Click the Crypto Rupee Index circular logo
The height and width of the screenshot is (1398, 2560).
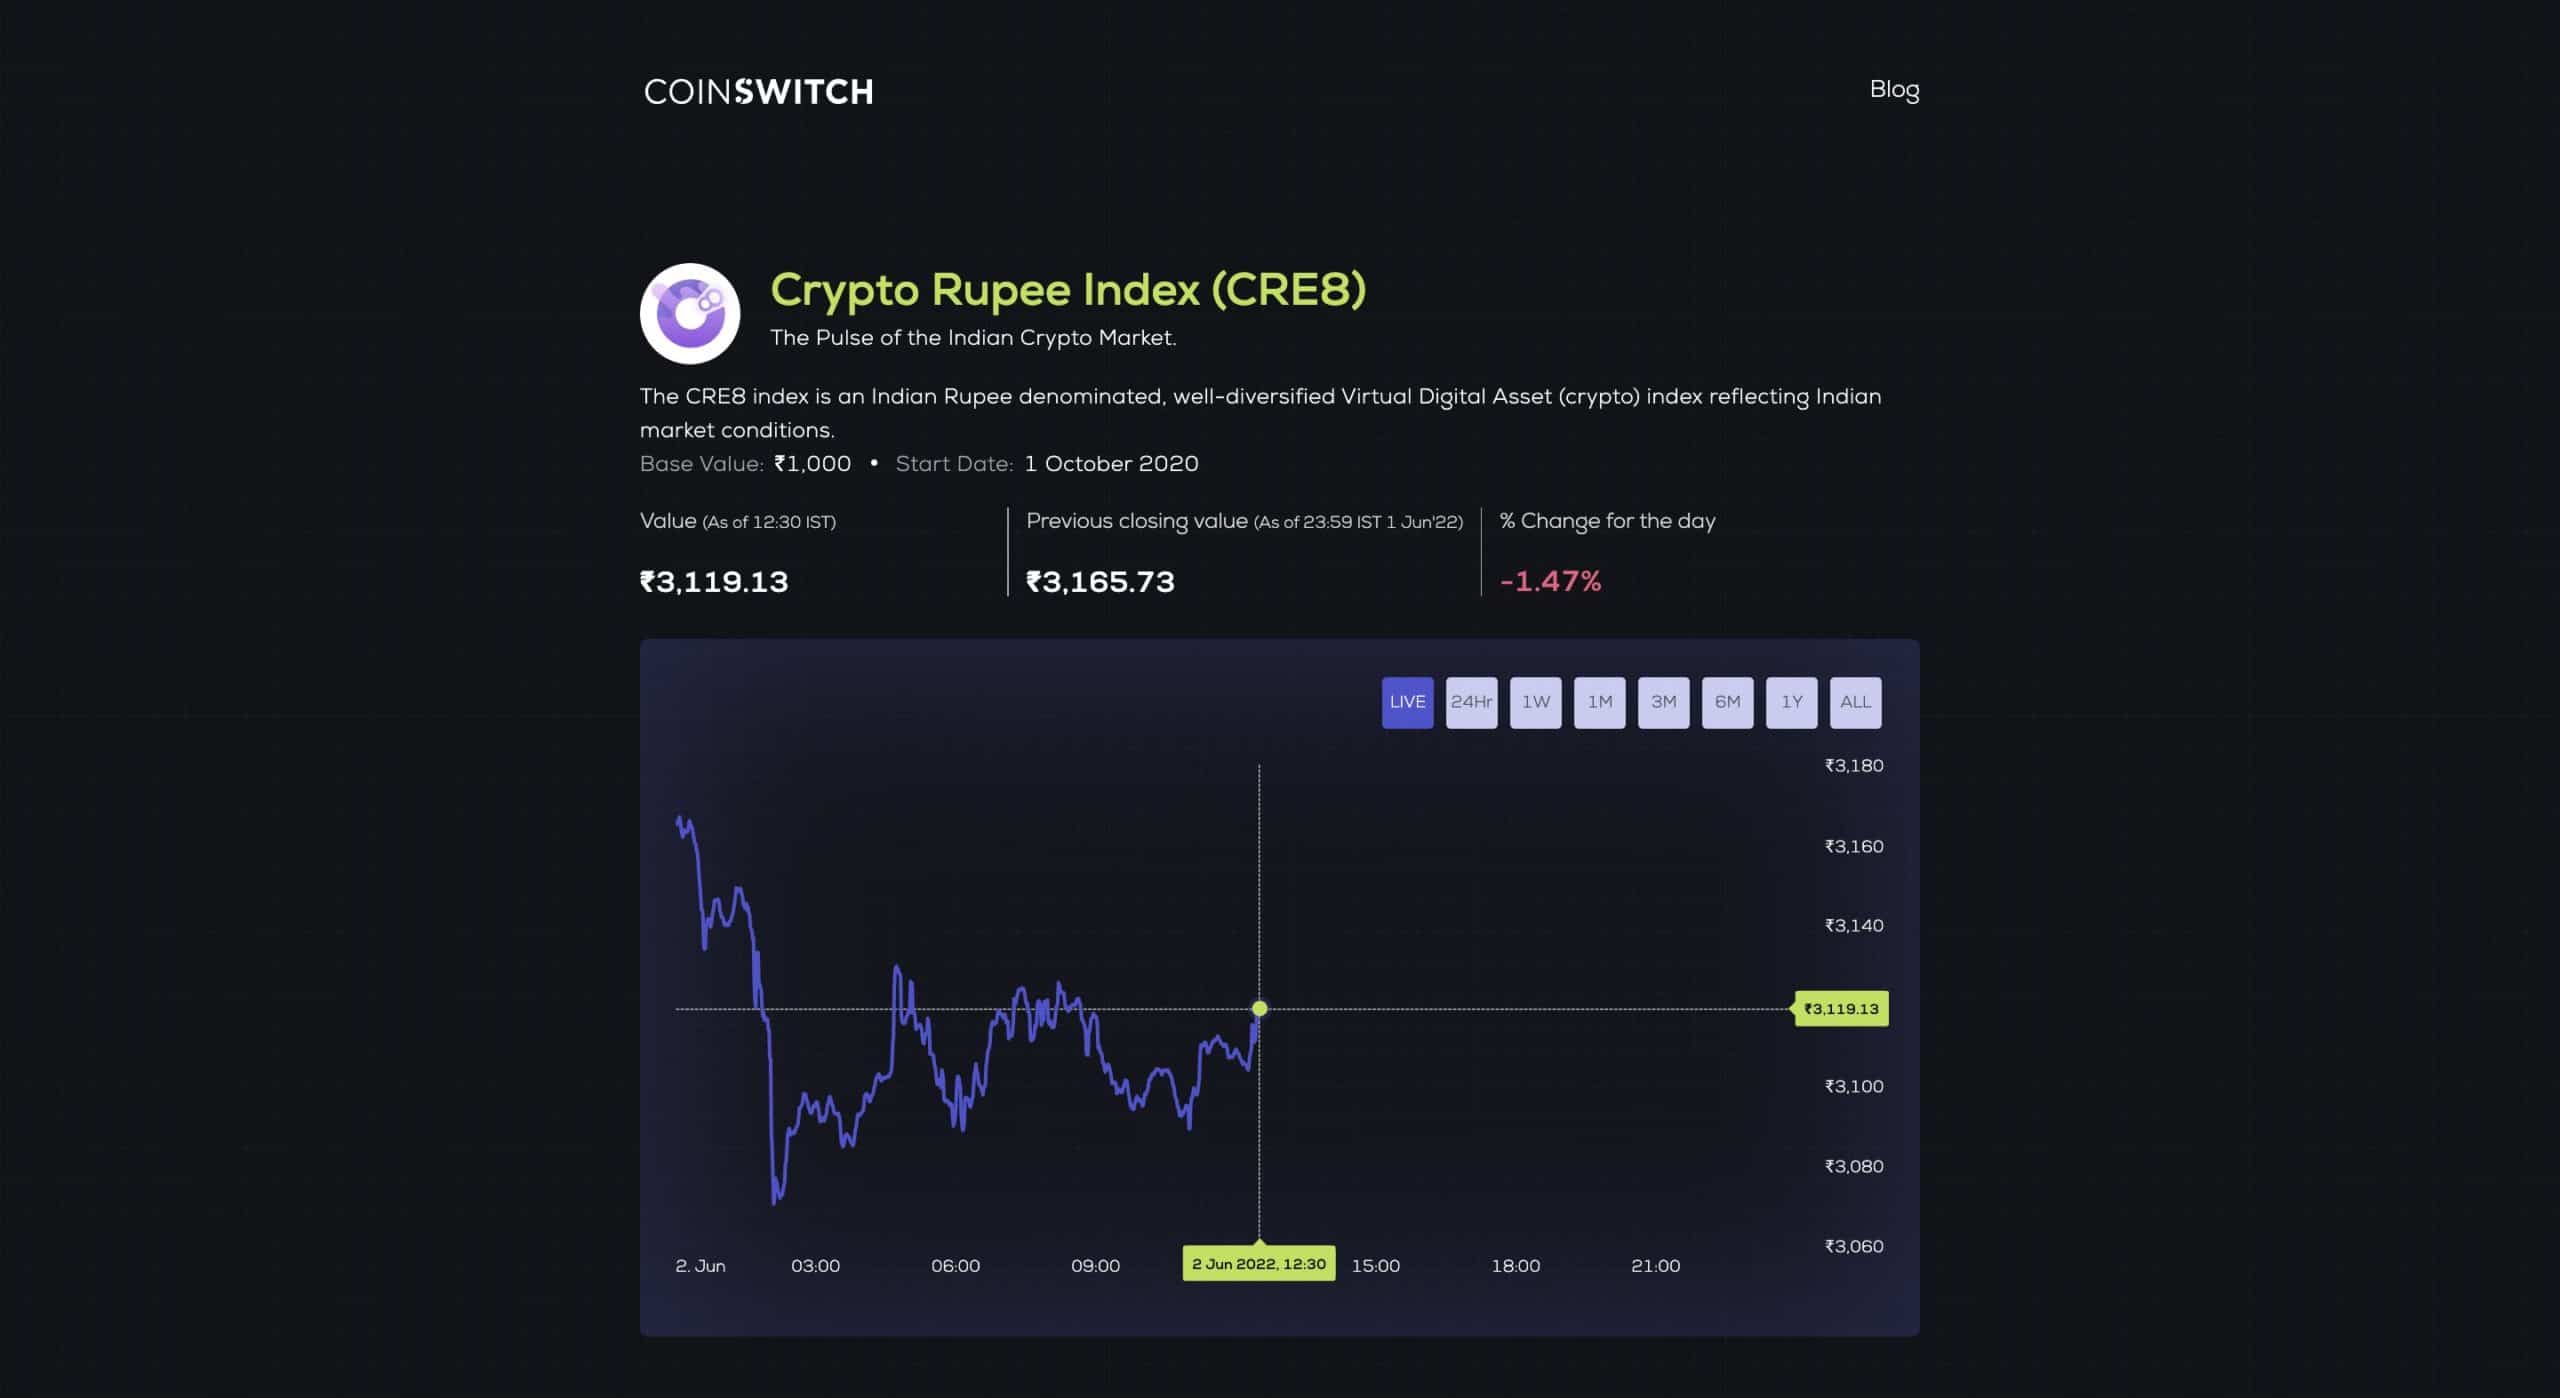689,313
